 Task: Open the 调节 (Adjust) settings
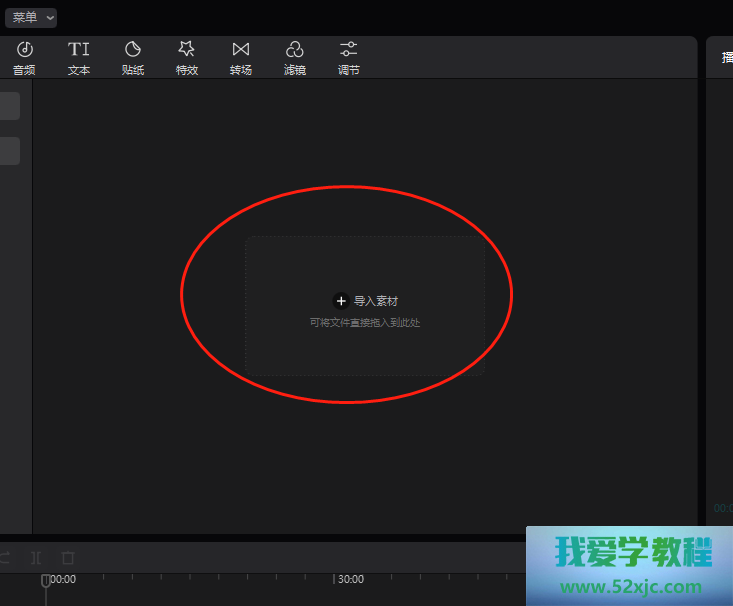coord(348,58)
